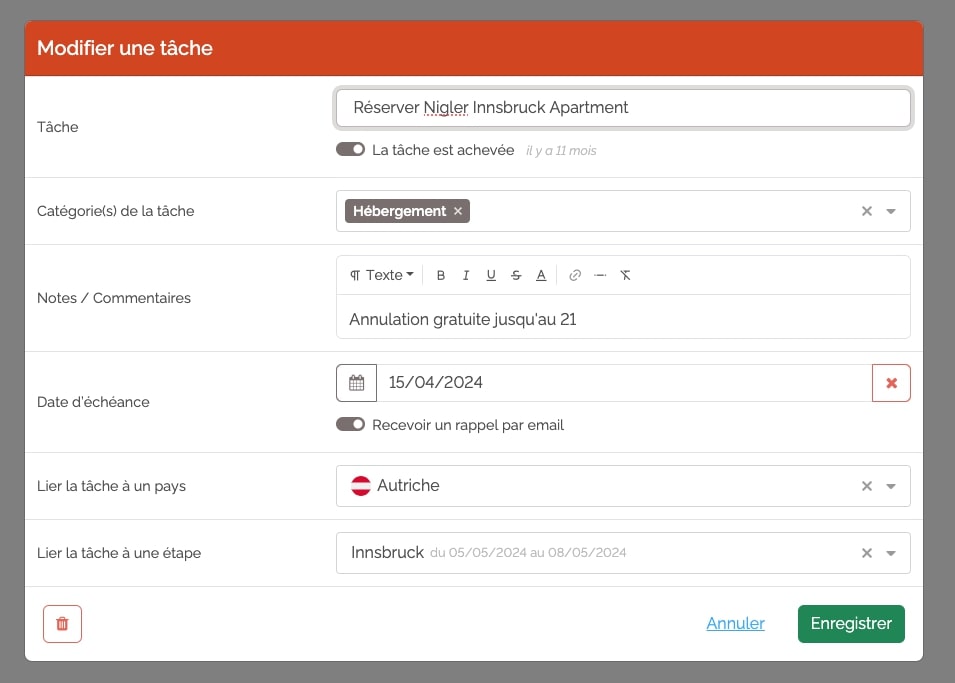Apply italic formatting in notes editor
This screenshot has width=955, height=683.
point(466,275)
